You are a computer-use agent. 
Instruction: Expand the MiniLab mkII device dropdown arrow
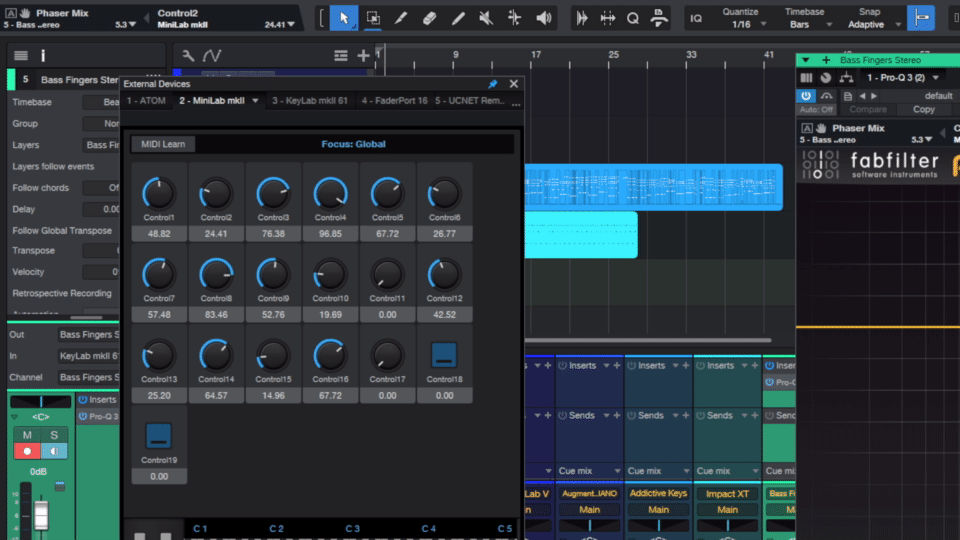tap(256, 101)
